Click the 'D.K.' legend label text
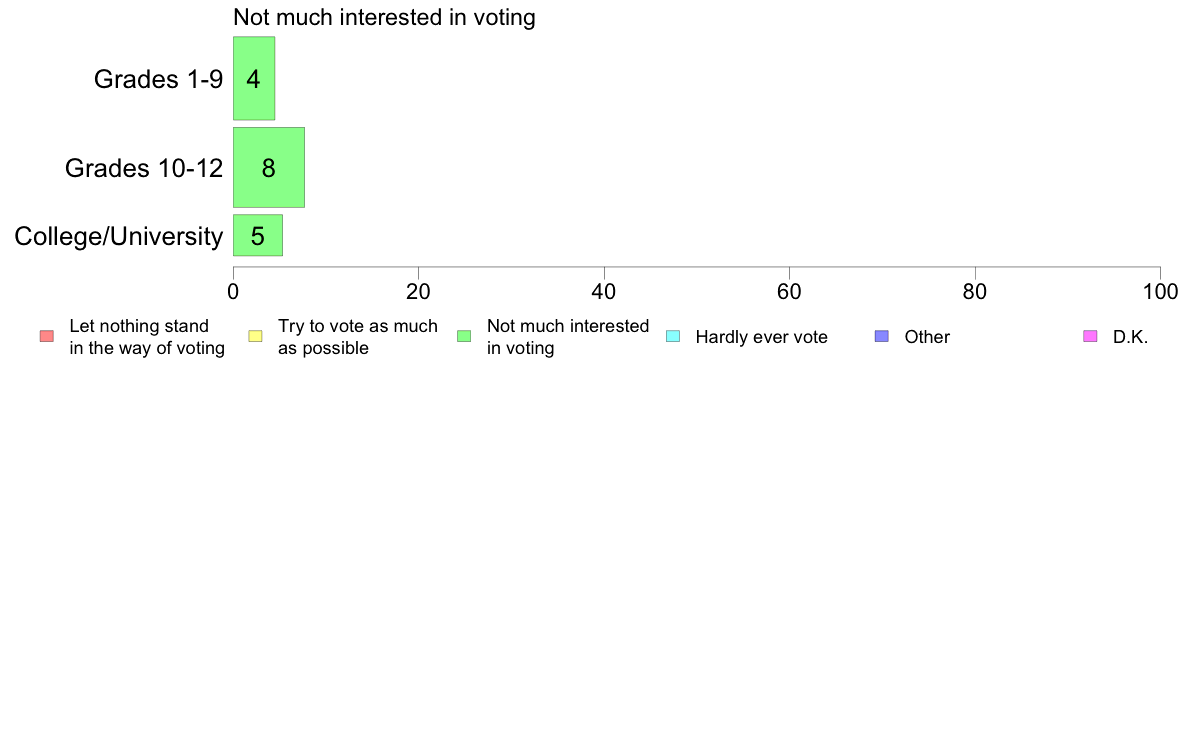The height and width of the screenshot is (736, 1188). click(1130, 337)
